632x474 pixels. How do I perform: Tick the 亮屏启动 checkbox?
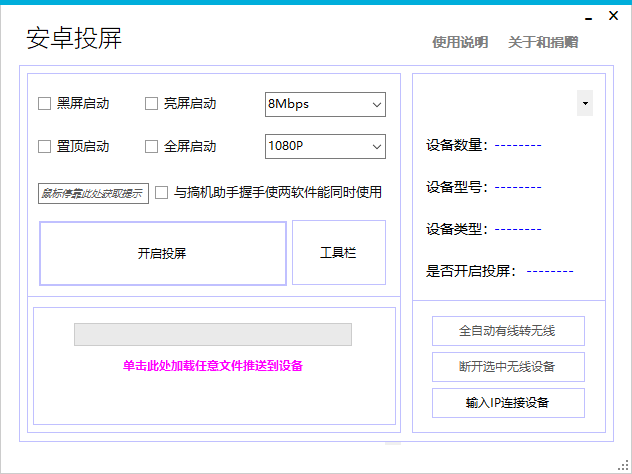pyautogui.click(x=151, y=104)
